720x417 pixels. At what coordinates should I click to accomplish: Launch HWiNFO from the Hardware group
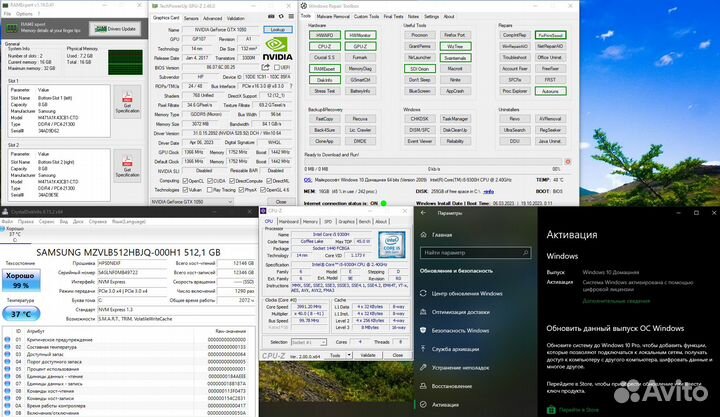pos(325,35)
